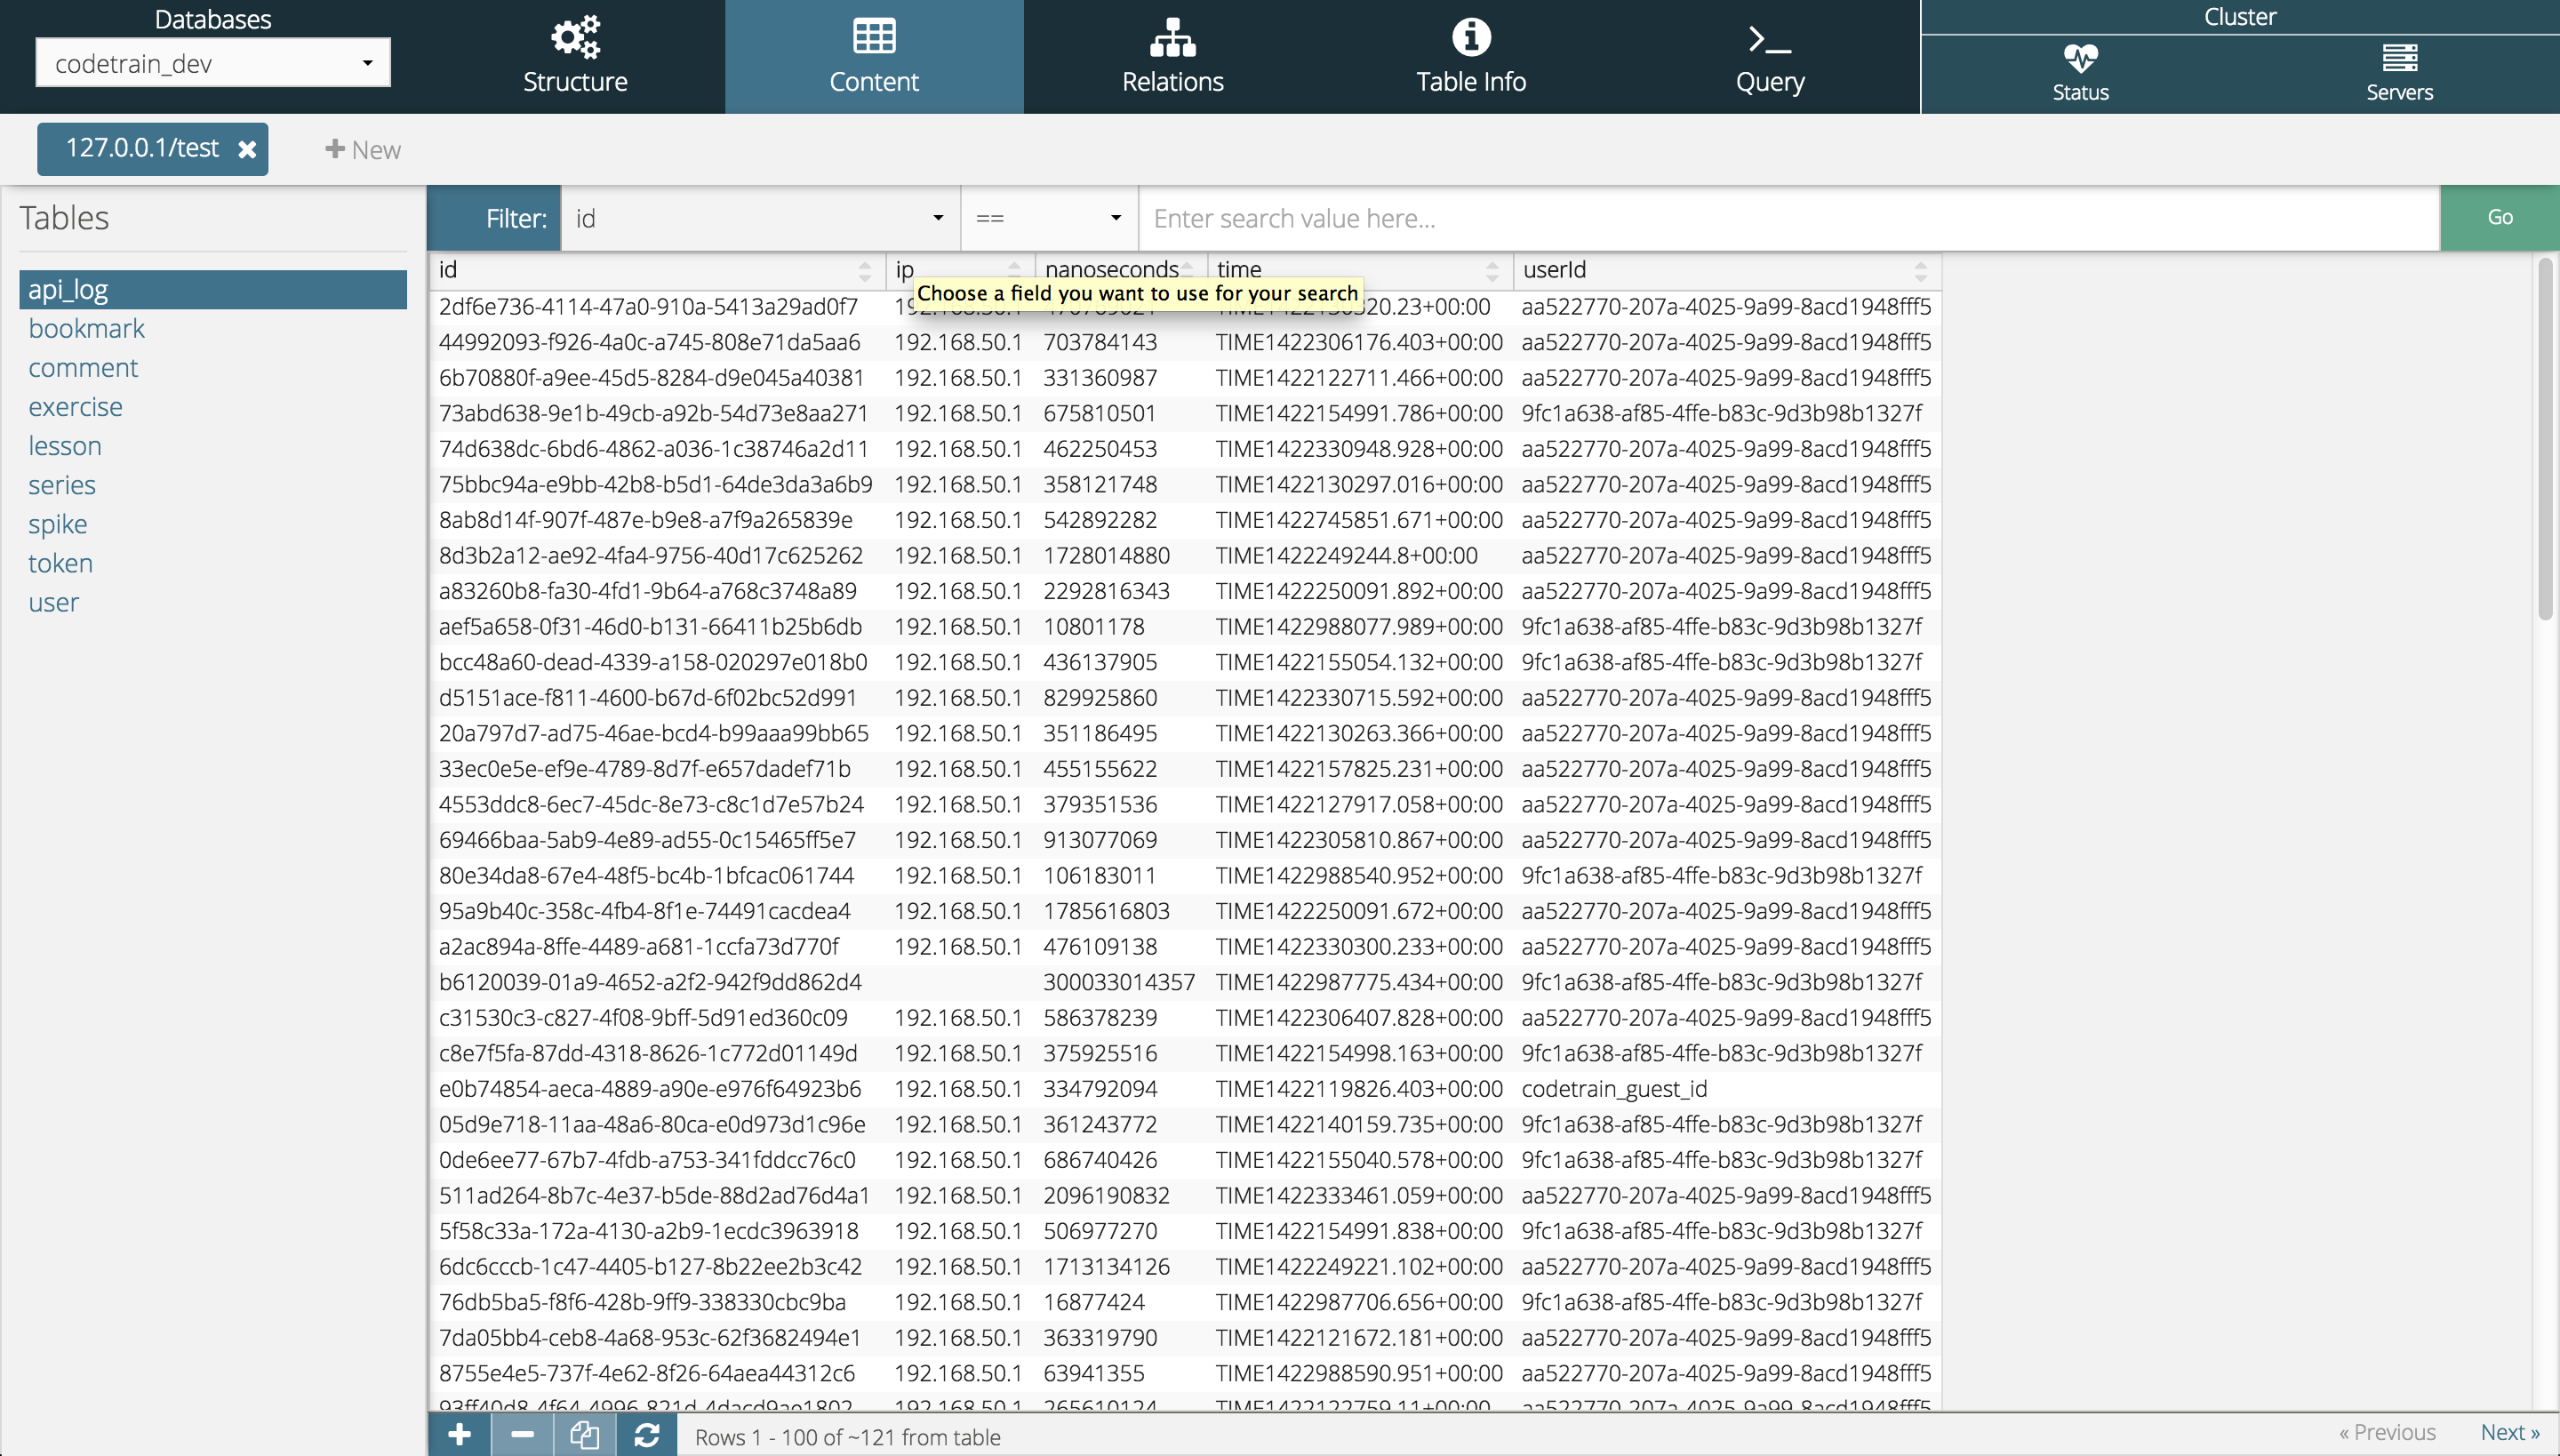Open a New connection tab
Image resolution: width=2560 pixels, height=1456 pixels.
click(x=363, y=149)
